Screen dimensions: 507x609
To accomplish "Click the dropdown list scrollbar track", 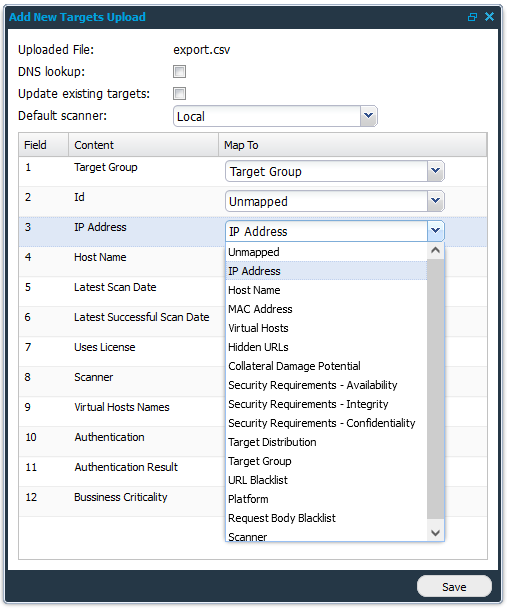I will [x=436, y=388].
